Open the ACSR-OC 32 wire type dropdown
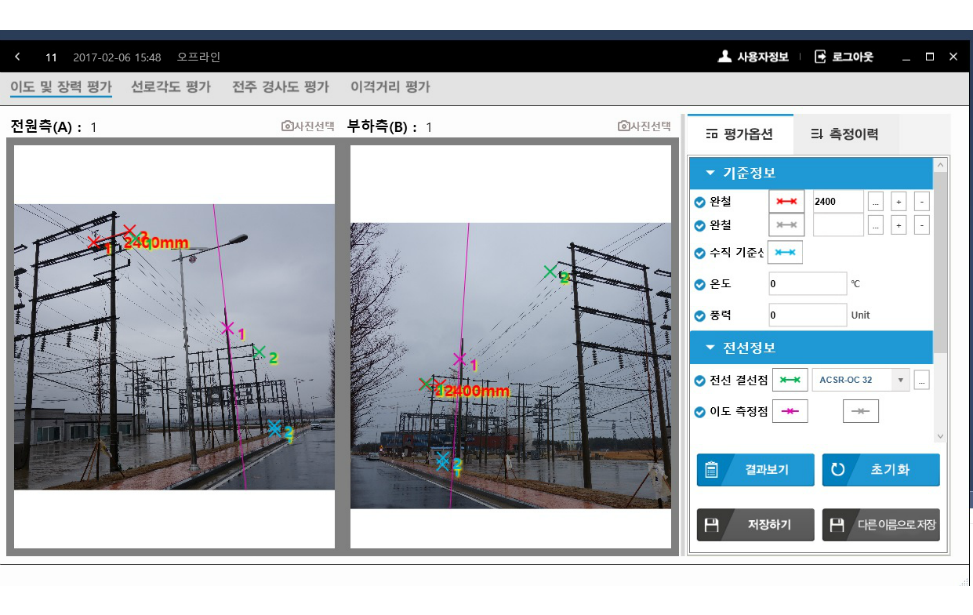The image size is (973, 615). 900,380
